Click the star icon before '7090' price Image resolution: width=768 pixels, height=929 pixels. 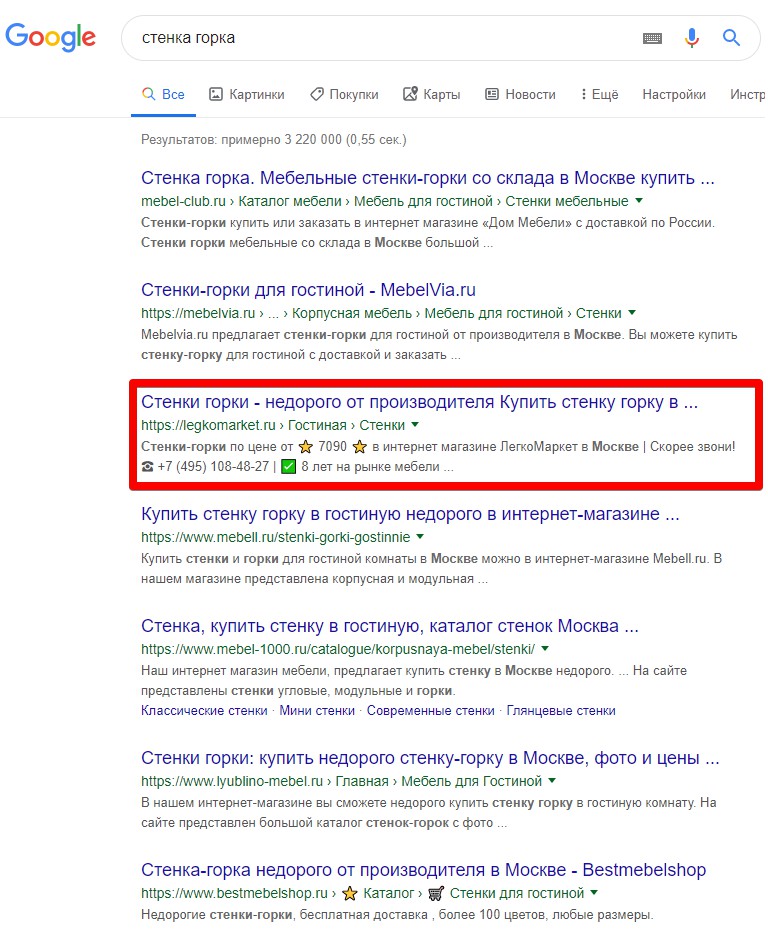(x=305, y=447)
